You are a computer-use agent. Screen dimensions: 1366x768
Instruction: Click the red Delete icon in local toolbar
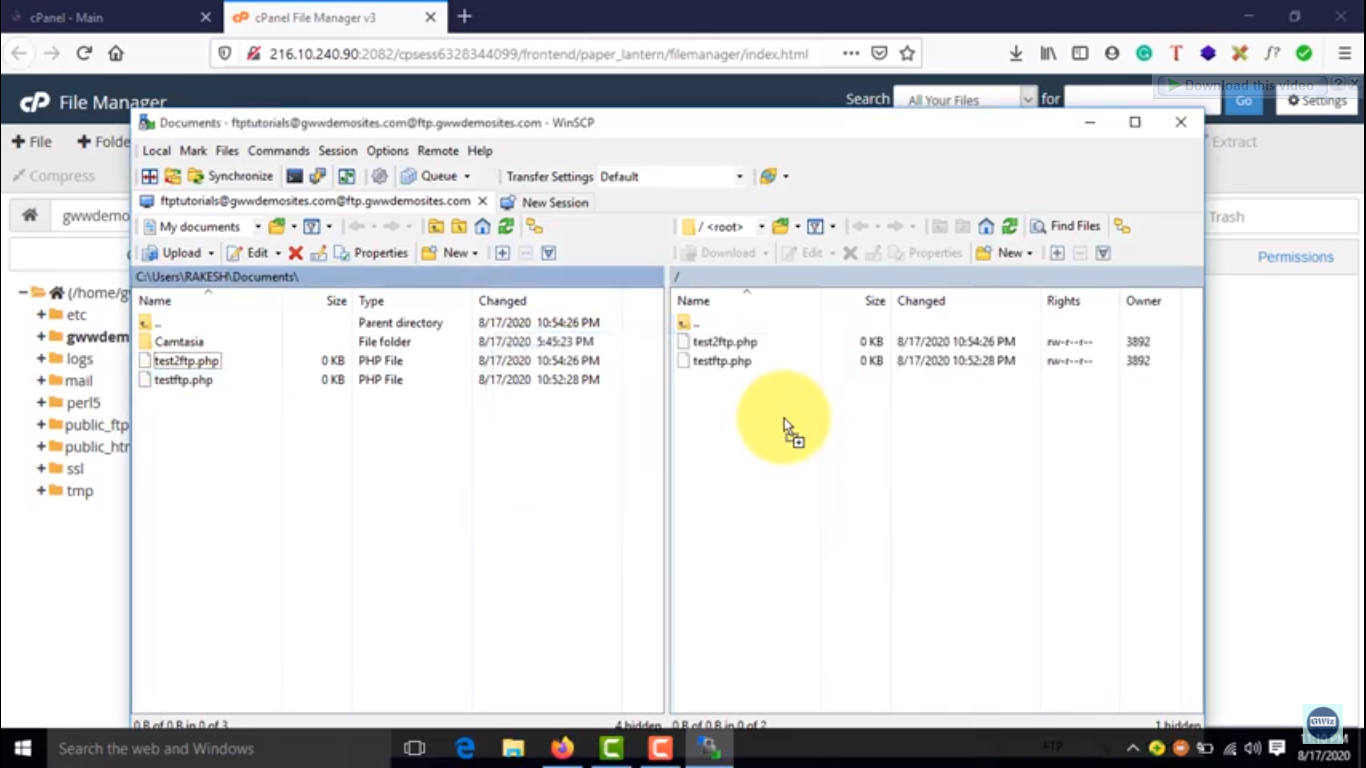(296, 253)
